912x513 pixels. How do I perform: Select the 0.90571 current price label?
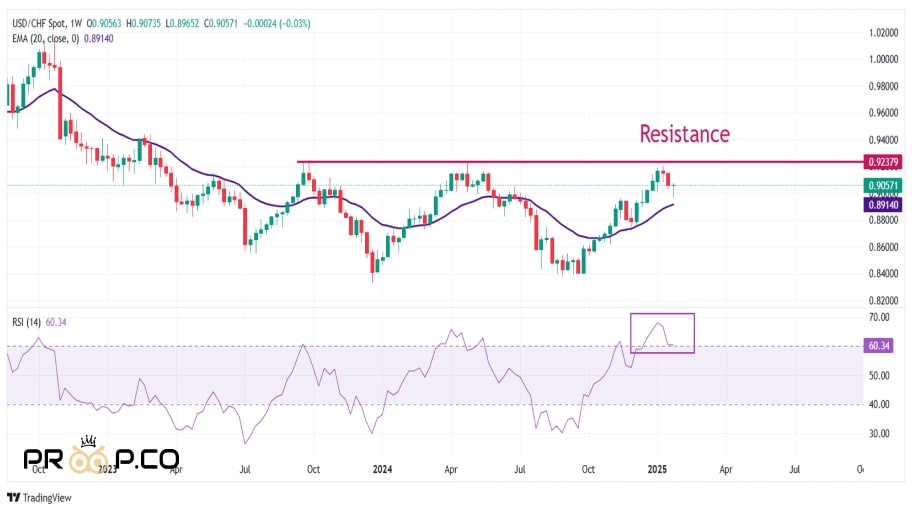tap(883, 186)
